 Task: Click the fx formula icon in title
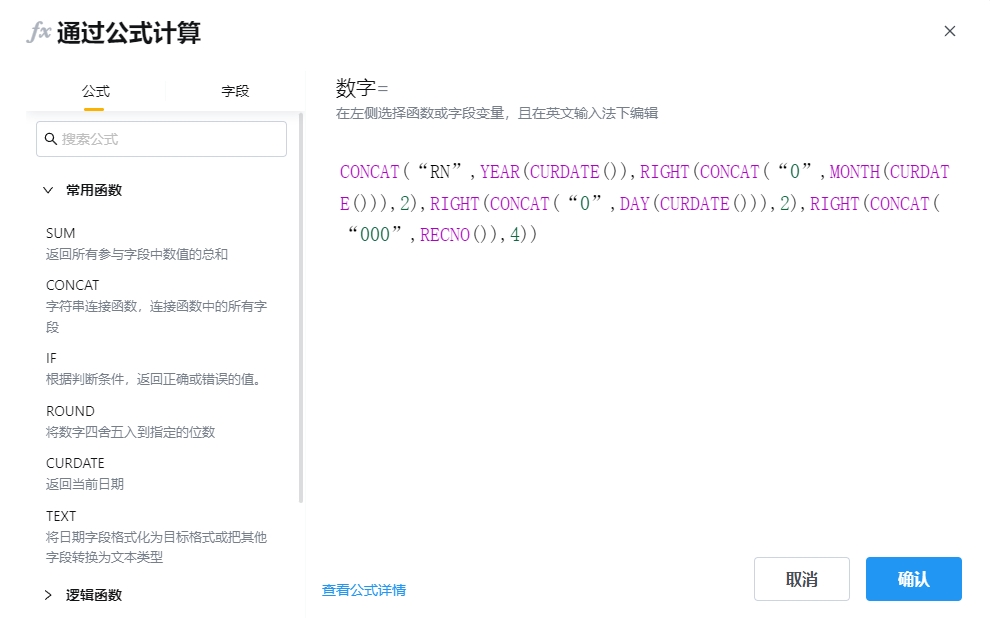pos(38,32)
